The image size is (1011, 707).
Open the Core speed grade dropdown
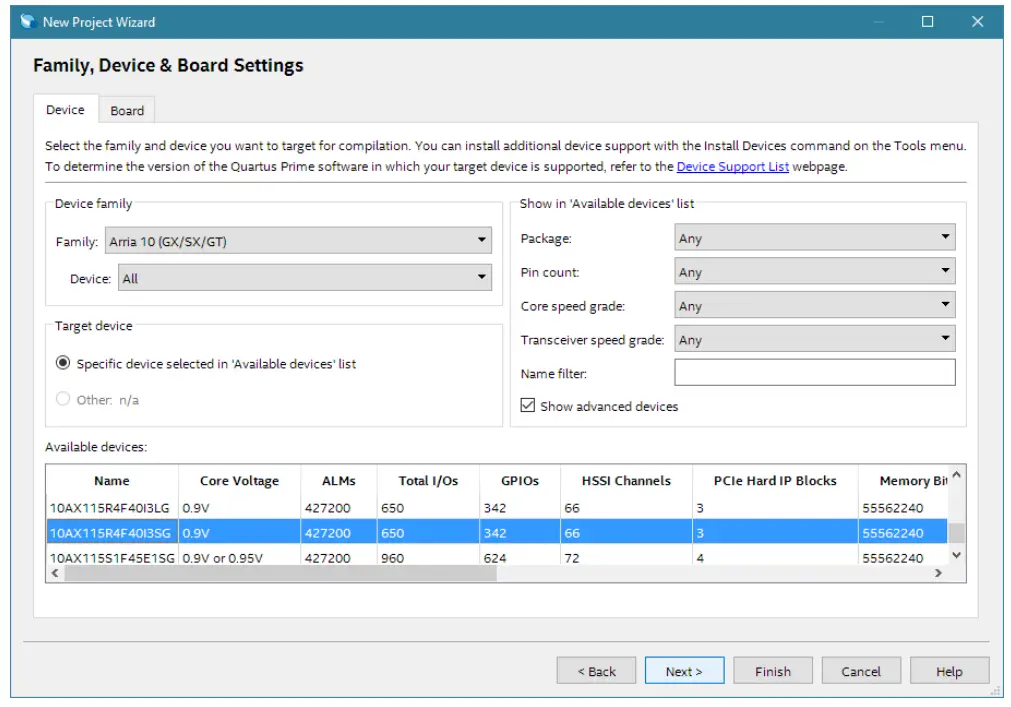point(814,306)
